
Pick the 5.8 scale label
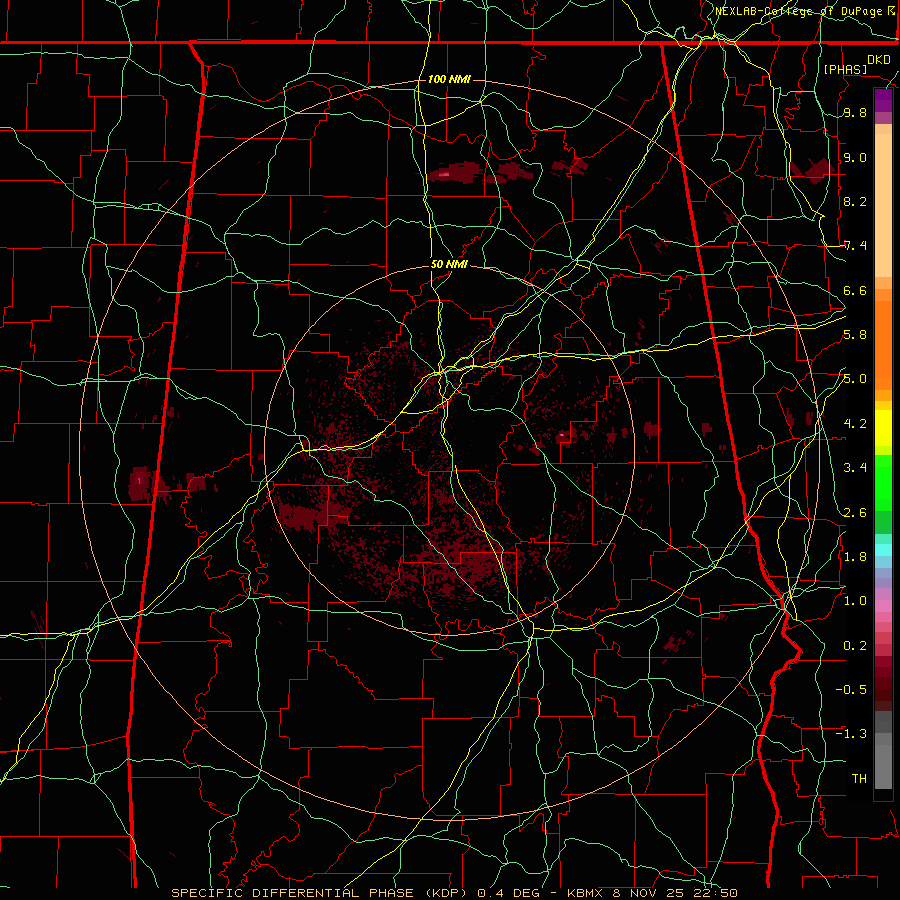click(x=855, y=335)
